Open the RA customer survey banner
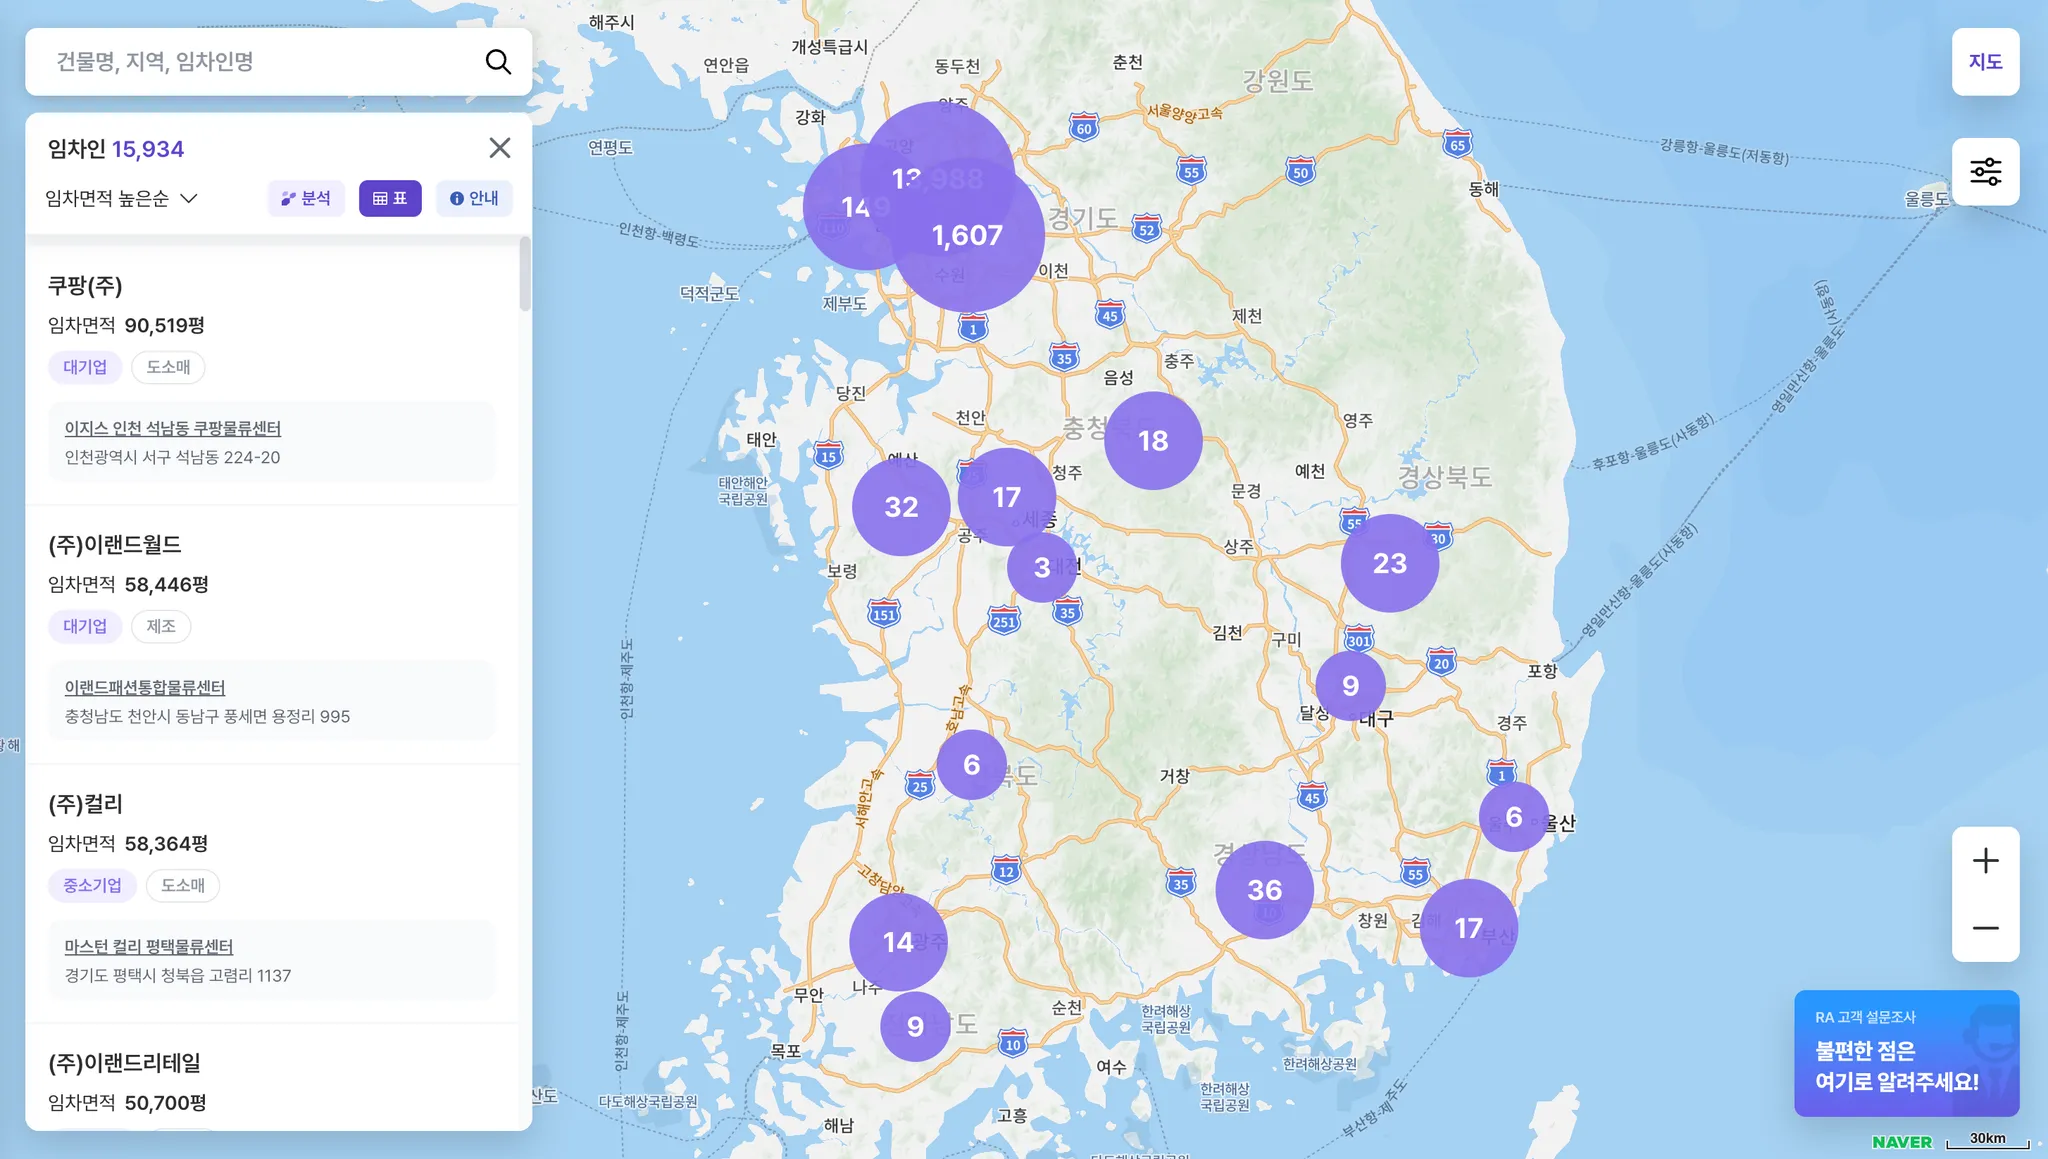 point(1906,1053)
